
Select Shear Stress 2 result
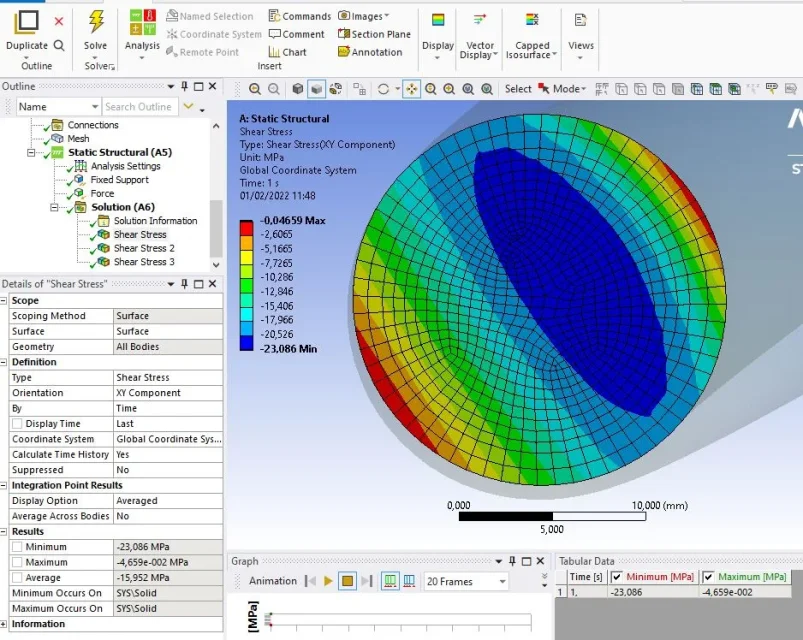tap(144, 248)
